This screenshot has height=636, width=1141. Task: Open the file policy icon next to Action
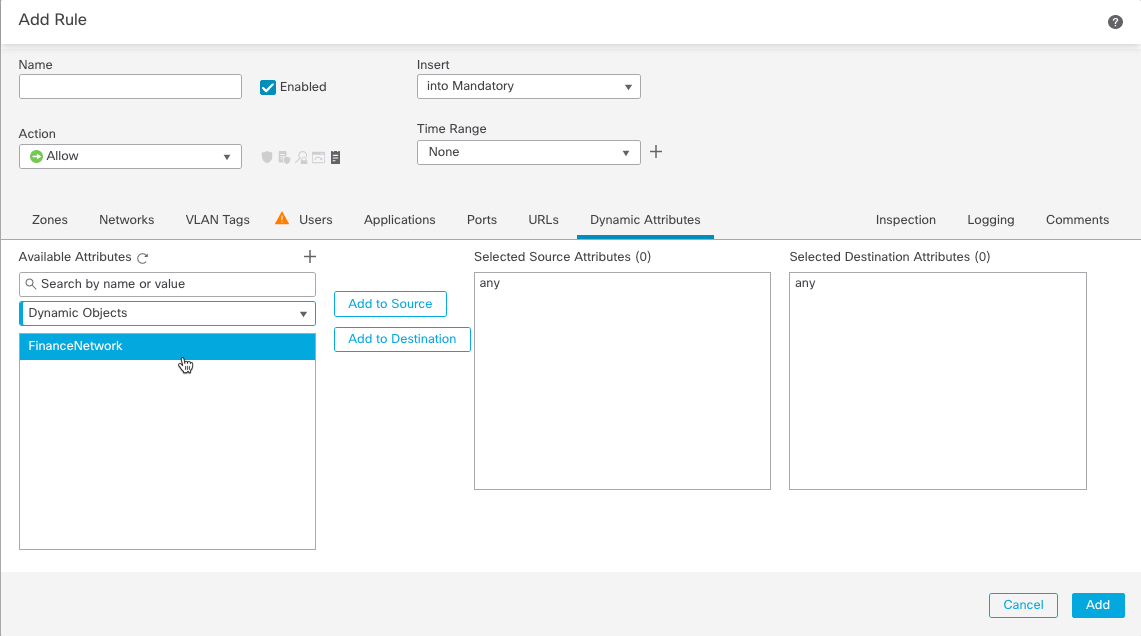(284, 157)
